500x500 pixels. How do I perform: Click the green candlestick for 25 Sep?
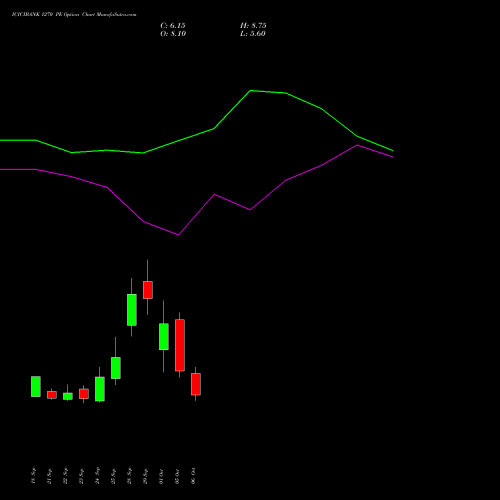coord(116,368)
